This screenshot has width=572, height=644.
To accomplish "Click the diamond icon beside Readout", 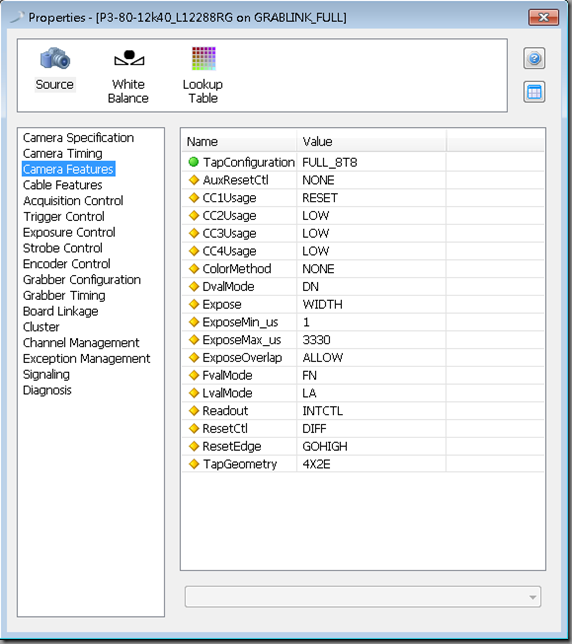I will 194,410.
